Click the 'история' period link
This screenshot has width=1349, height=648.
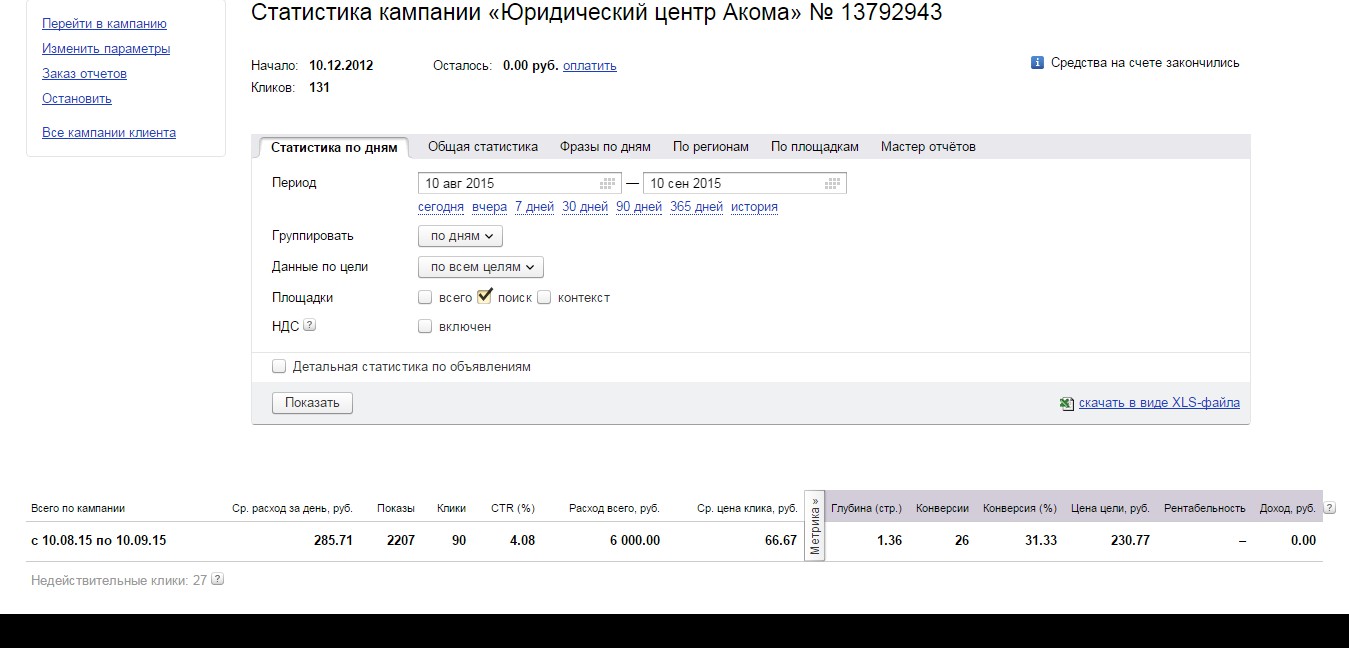754,207
